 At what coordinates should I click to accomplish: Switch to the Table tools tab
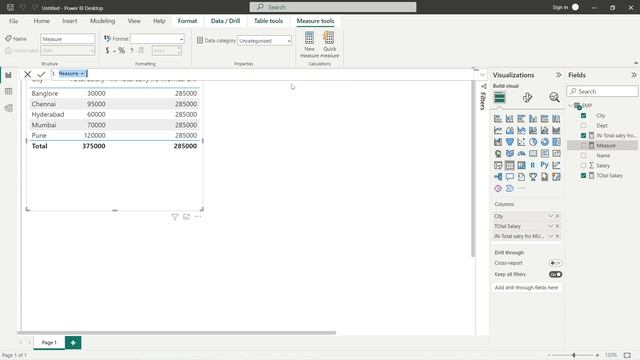tap(268, 21)
